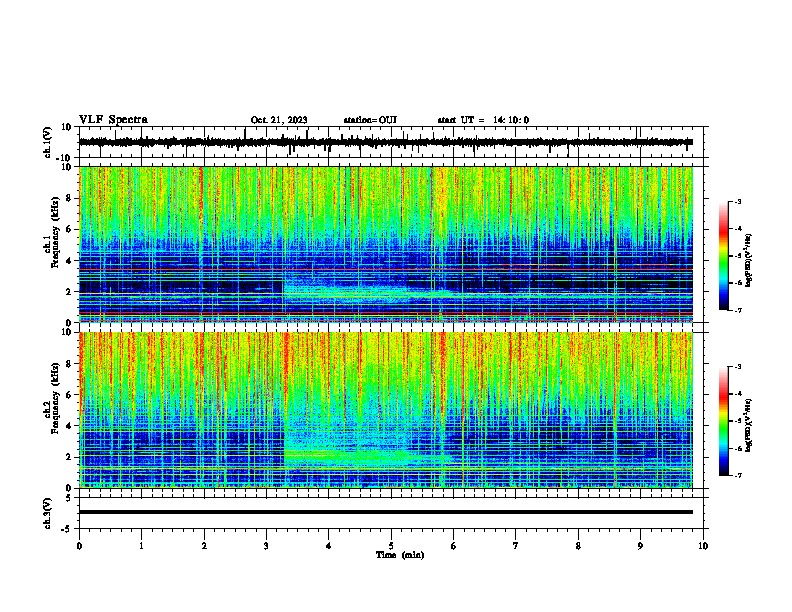Click tick label "7" on the time axis

[x=516, y=546]
